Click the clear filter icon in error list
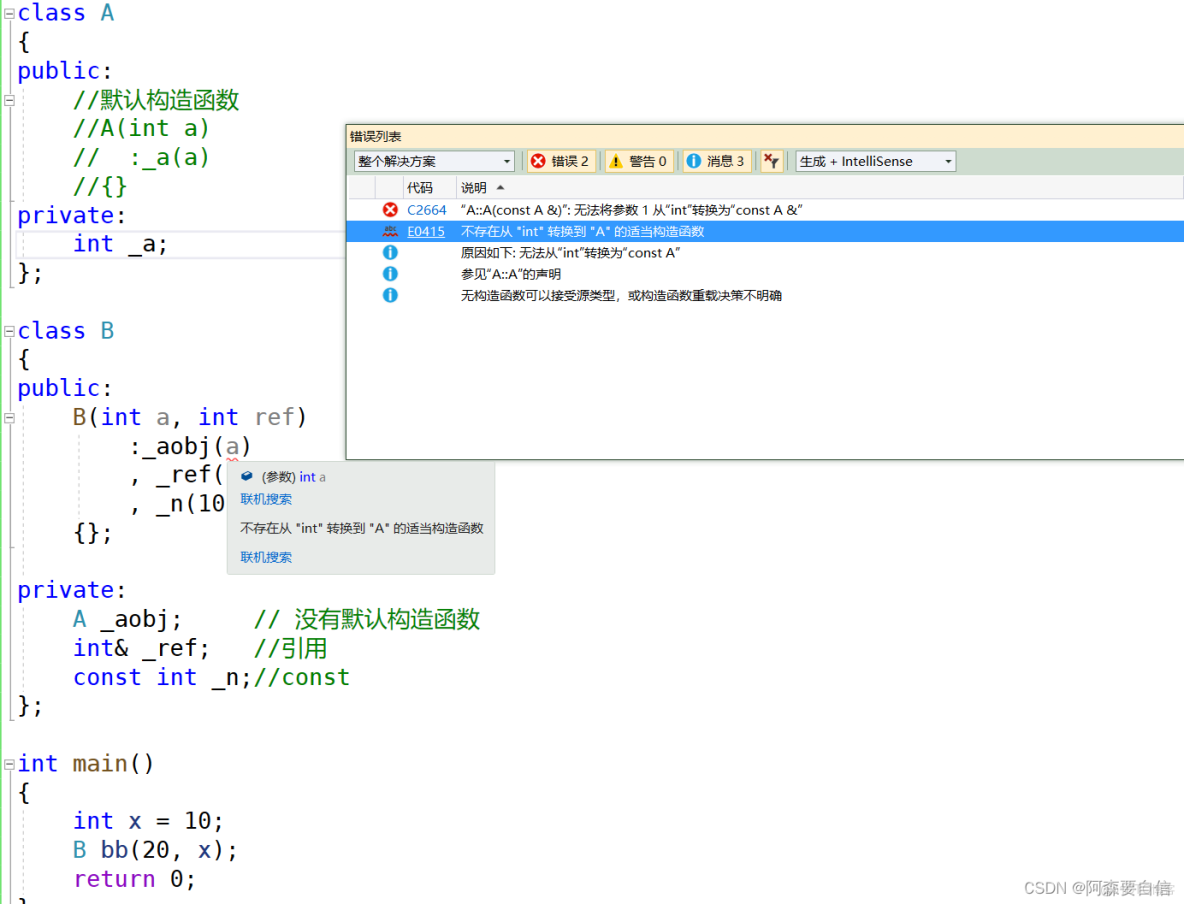Screen dimensions: 1184x904 771,161
